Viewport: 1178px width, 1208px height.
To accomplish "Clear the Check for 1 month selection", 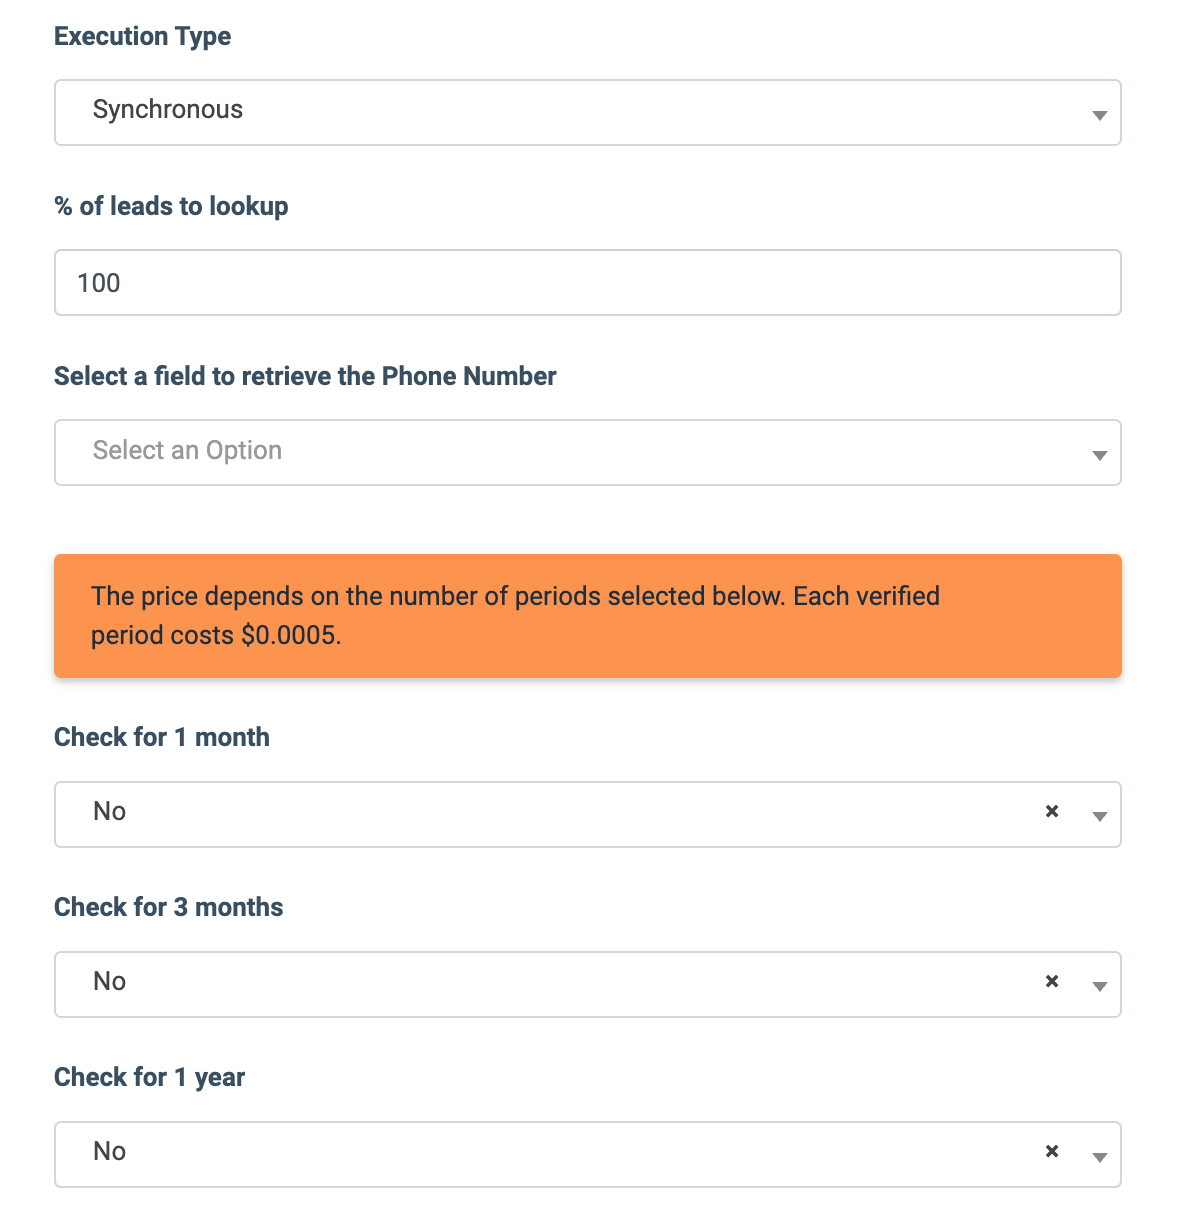I will (x=1051, y=812).
